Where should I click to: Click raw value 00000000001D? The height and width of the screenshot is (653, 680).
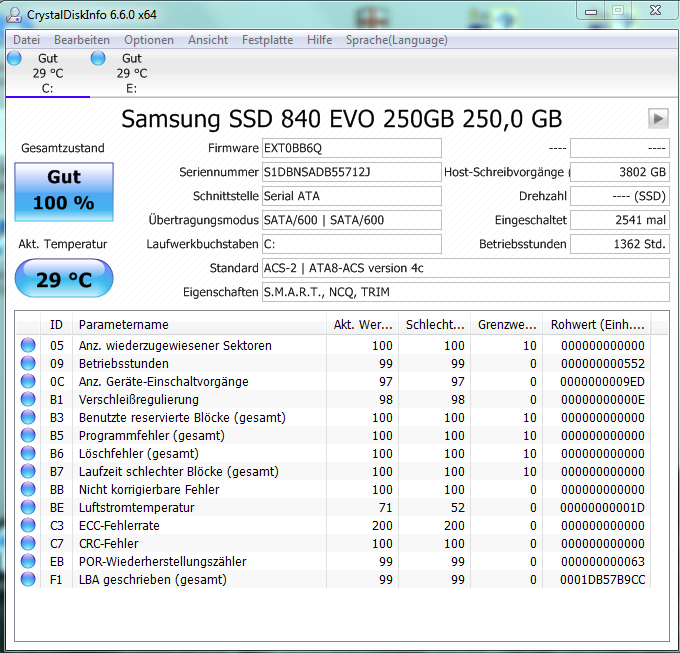point(602,508)
